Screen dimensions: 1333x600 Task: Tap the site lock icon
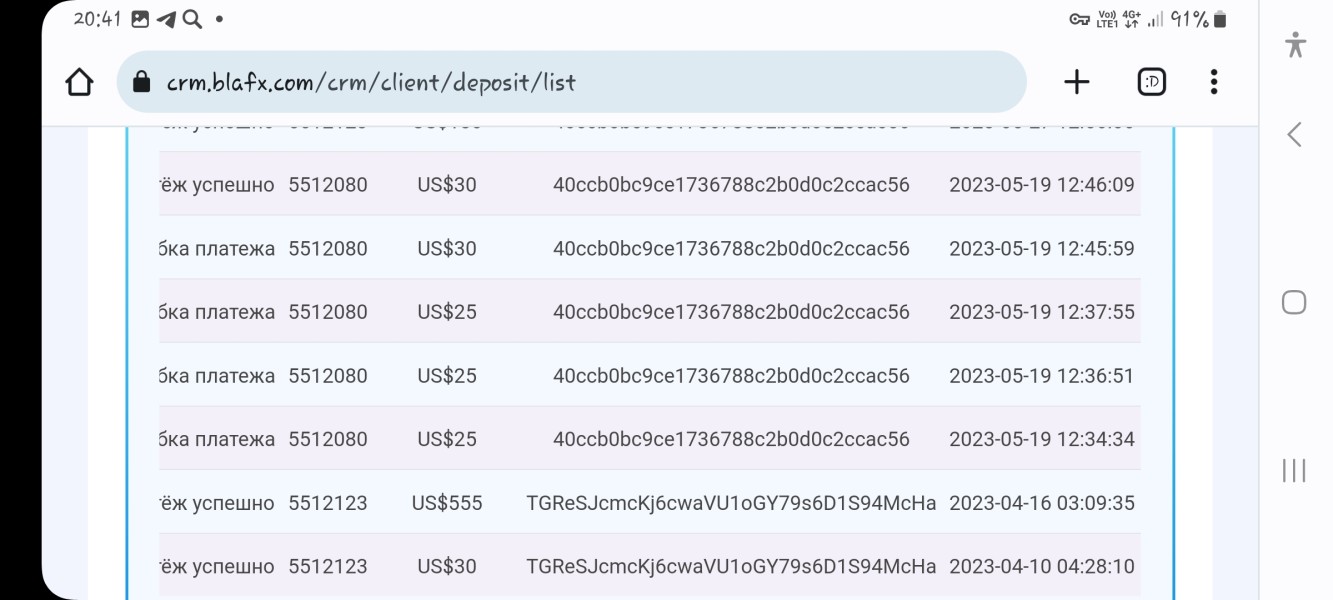[142, 82]
